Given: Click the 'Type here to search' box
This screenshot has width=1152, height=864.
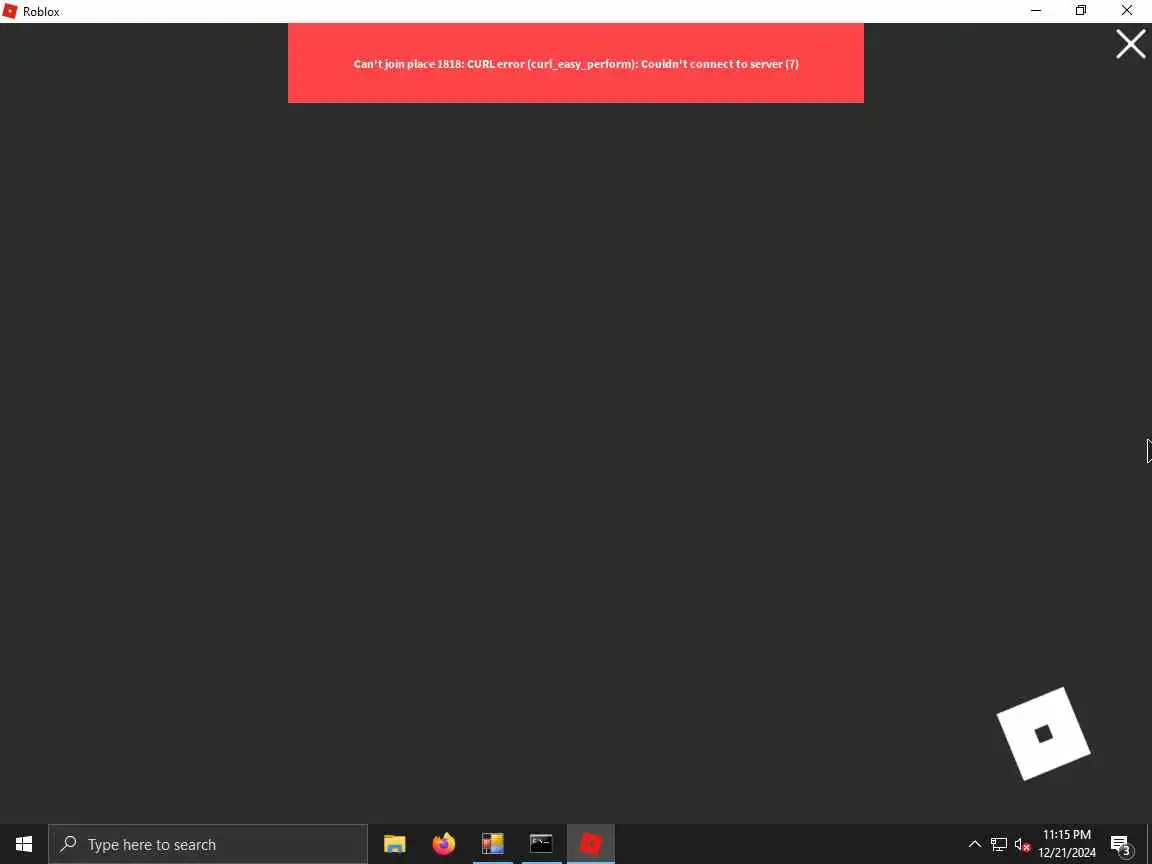Looking at the screenshot, I should 208,844.
